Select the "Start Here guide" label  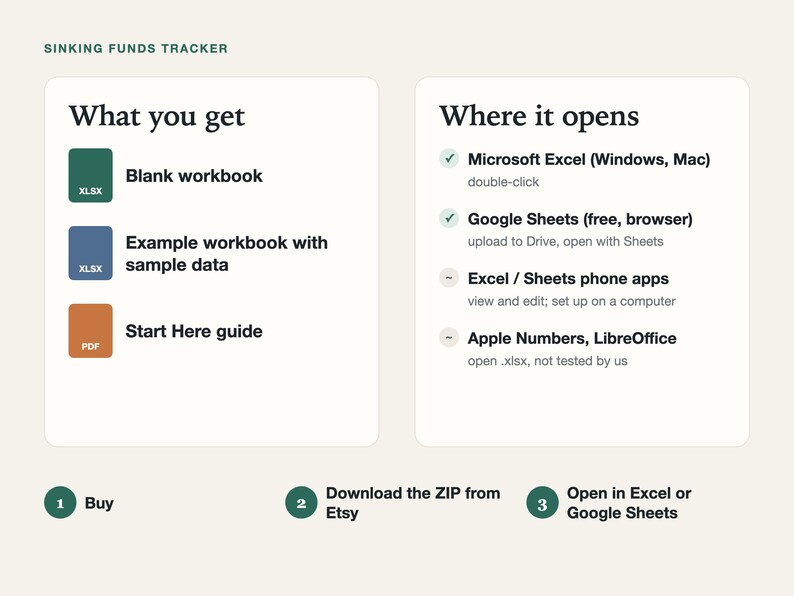point(194,331)
